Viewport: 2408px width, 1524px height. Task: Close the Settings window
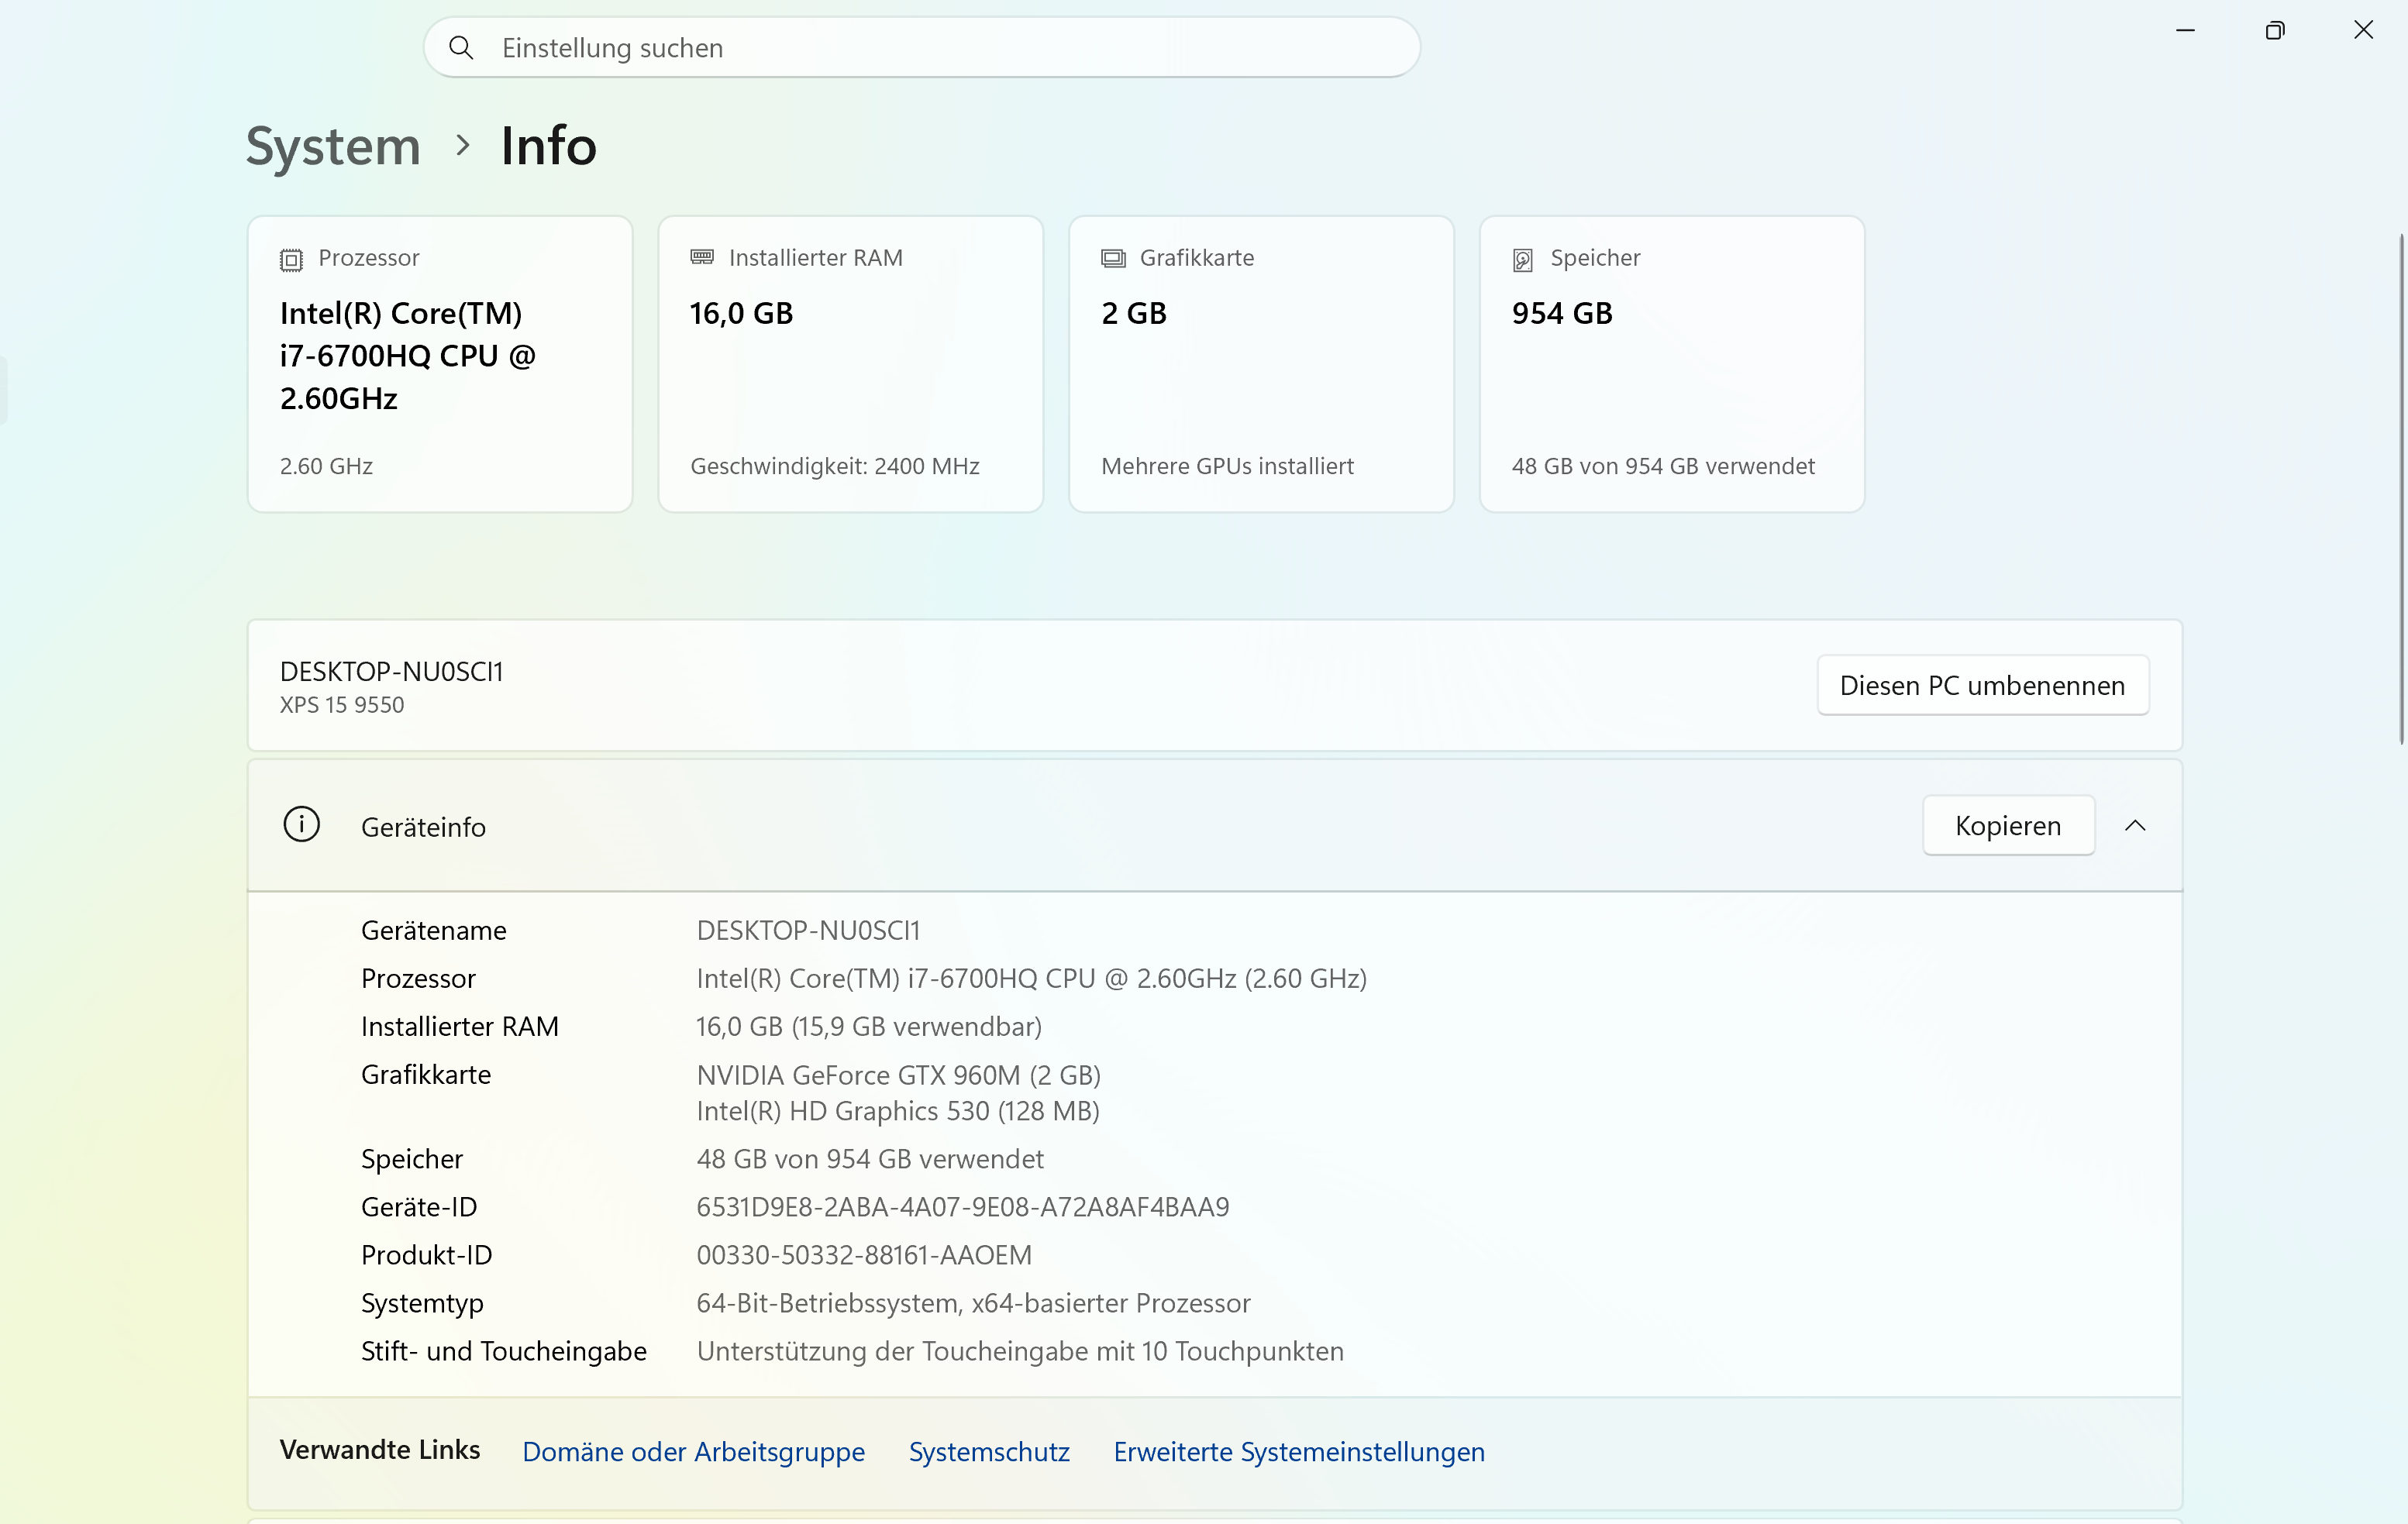[2363, 30]
